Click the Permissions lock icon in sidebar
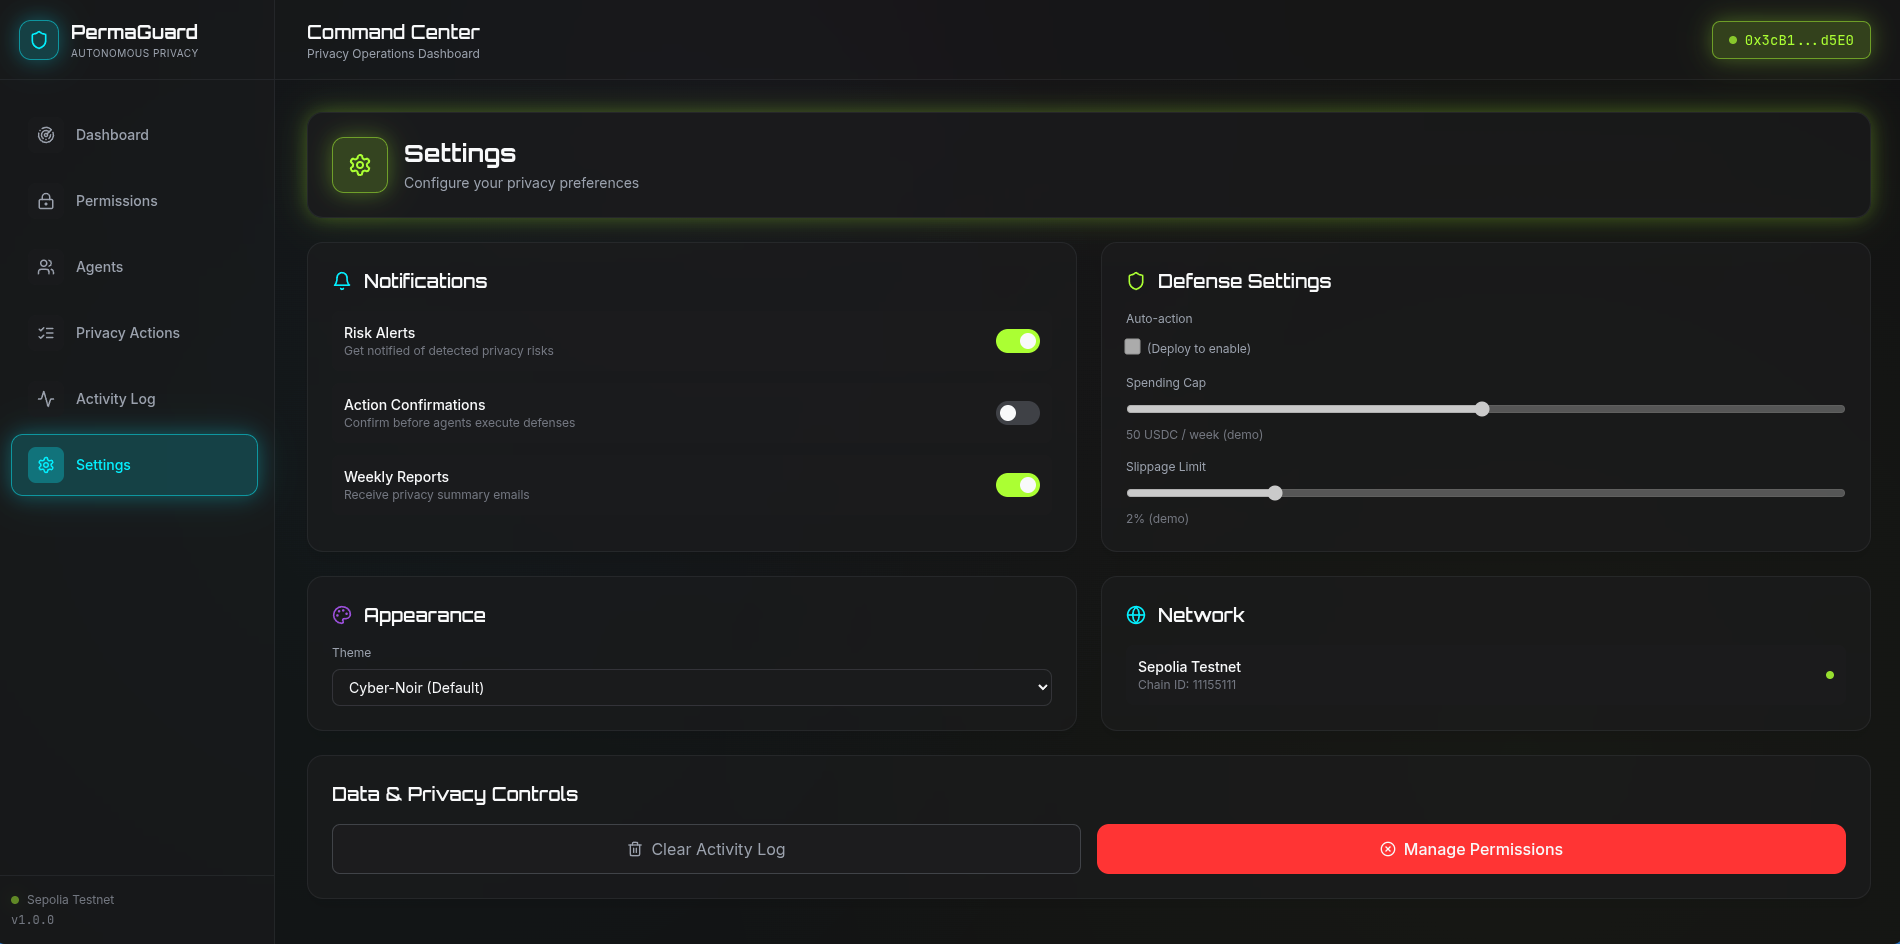The height and width of the screenshot is (944, 1900). click(46, 201)
